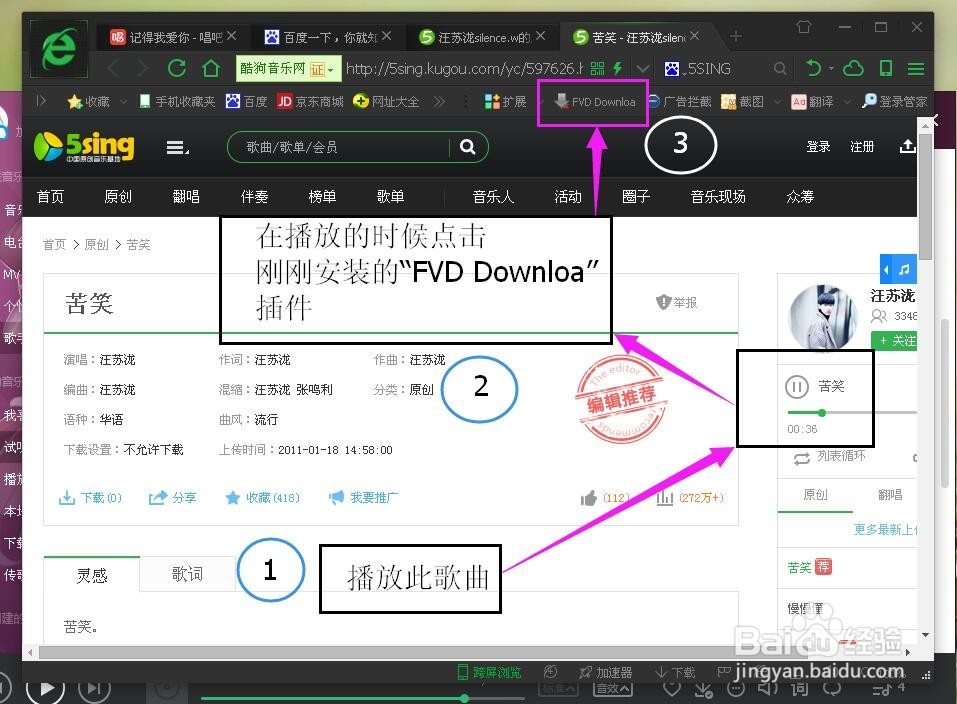Image resolution: width=957 pixels, height=704 pixels.
Task: Open the 网址大全 bookmark
Action: (x=386, y=101)
